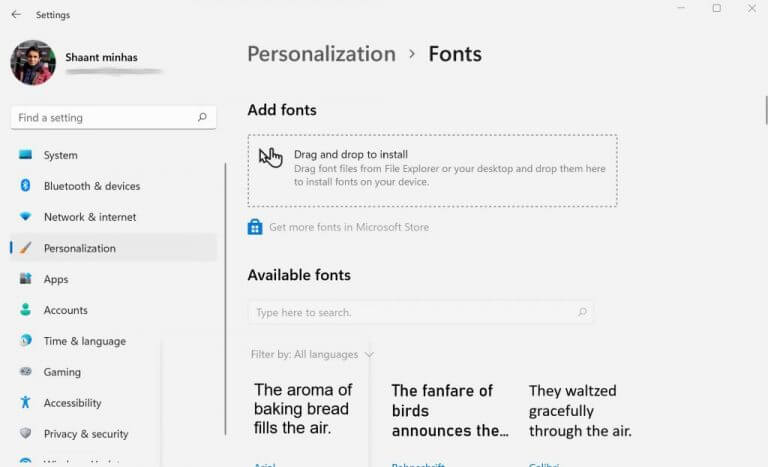768x467 pixels.
Task: Open the Bahnschrift font preview card
Action: coord(448,424)
